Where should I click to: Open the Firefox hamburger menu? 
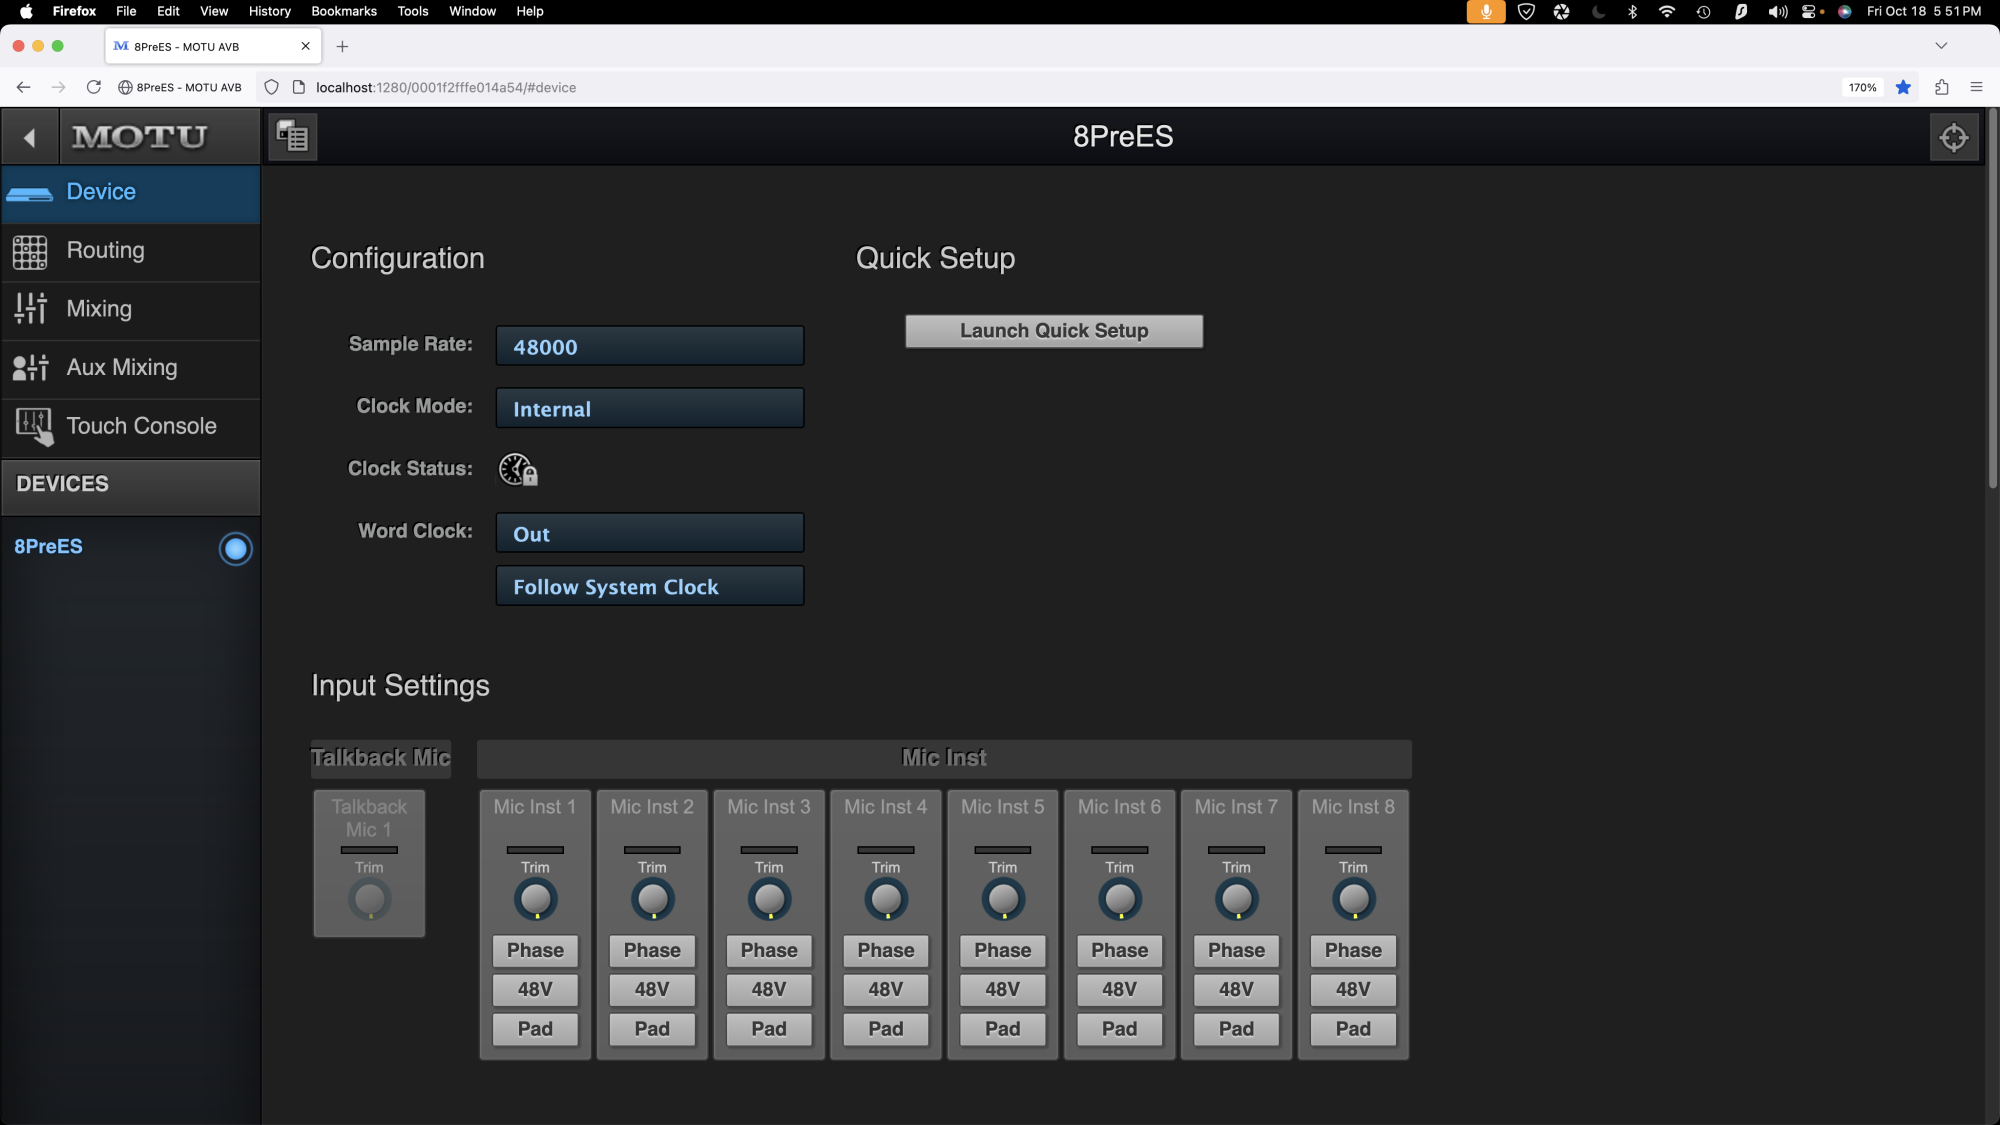coord(1976,87)
